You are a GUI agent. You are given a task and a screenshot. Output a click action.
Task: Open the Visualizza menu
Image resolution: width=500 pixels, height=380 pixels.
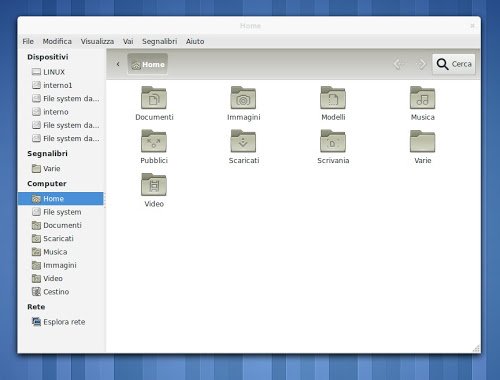pyautogui.click(x=97, y=41)
